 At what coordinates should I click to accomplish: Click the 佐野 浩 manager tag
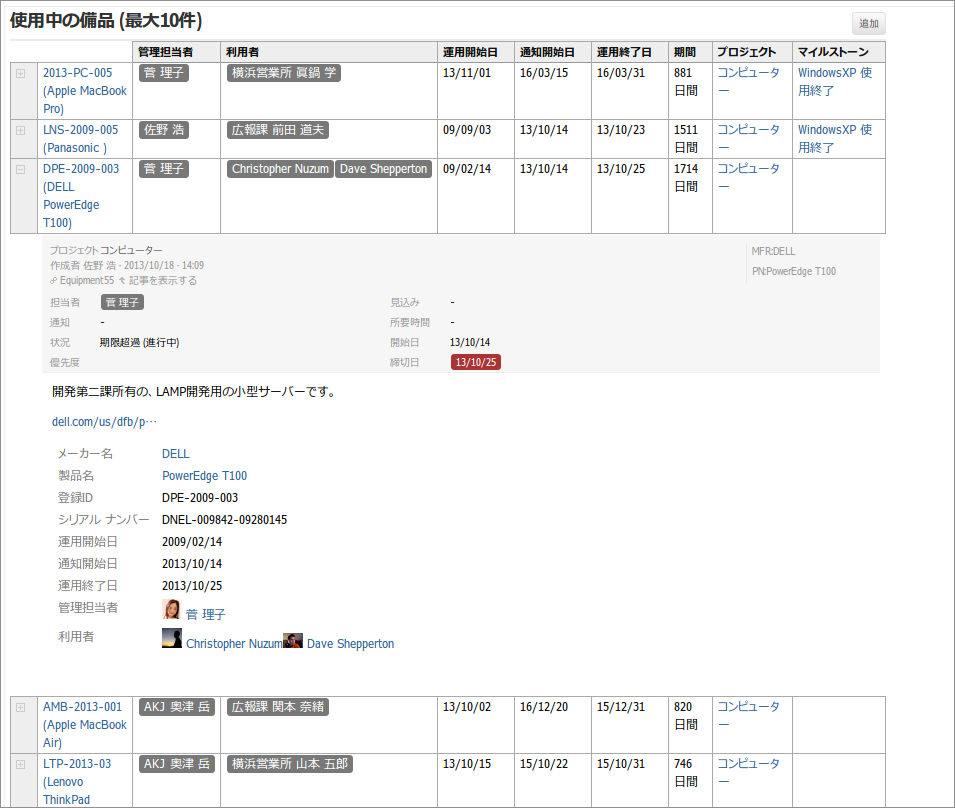click(164, 130)
